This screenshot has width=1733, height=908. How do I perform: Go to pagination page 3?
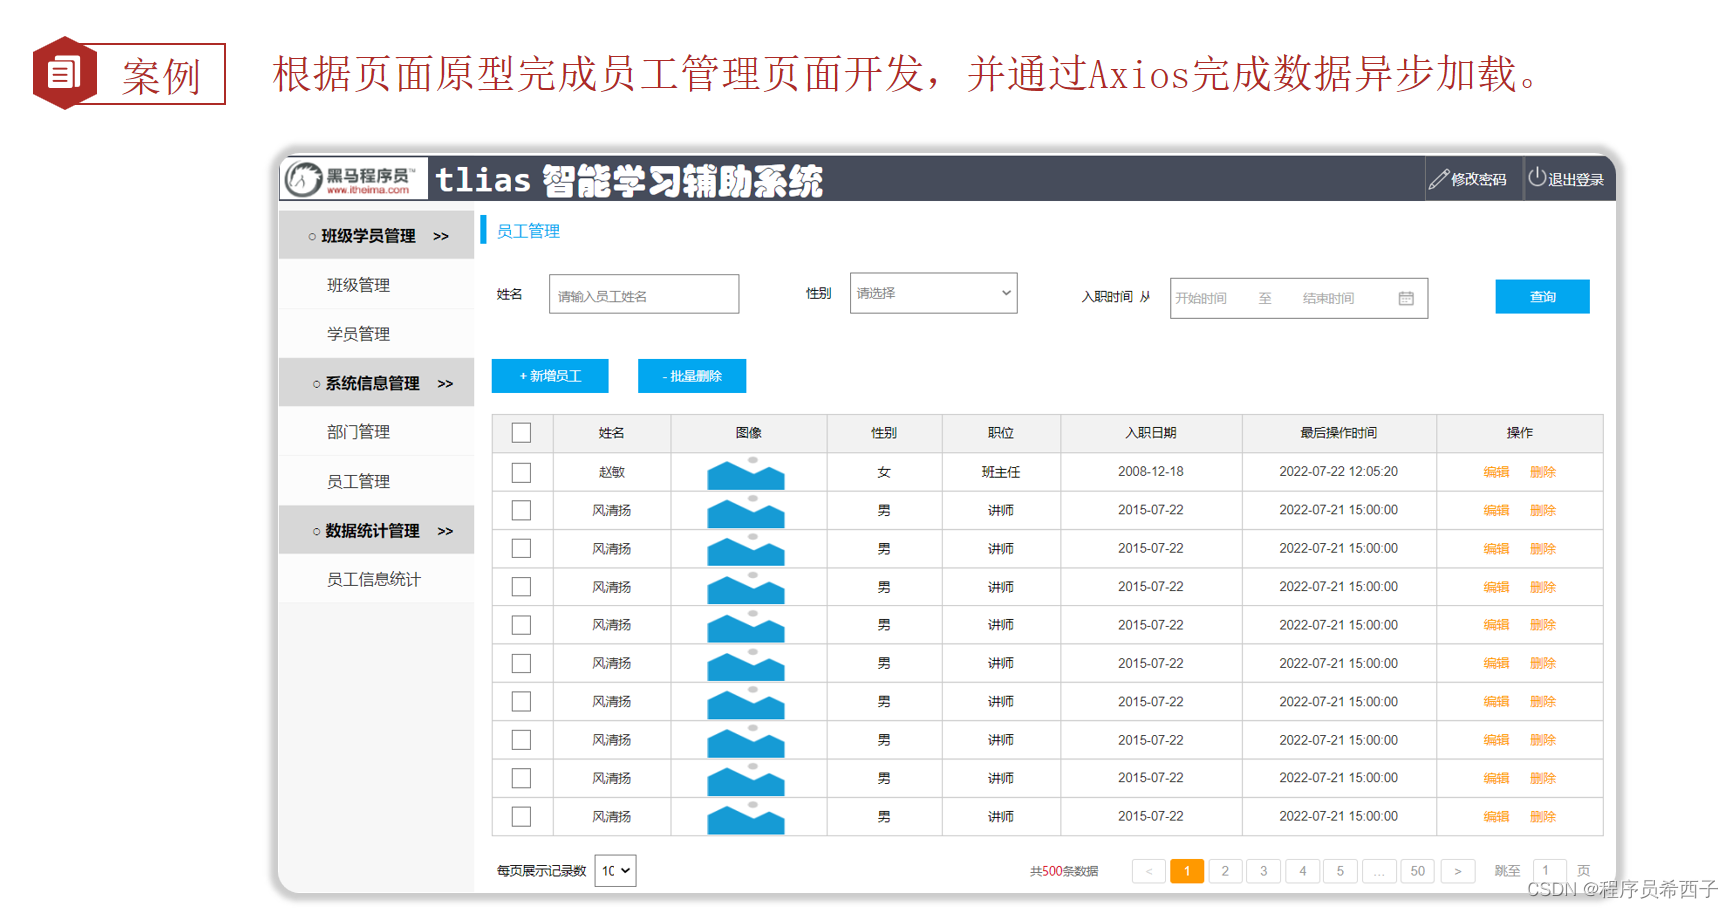1263,871
